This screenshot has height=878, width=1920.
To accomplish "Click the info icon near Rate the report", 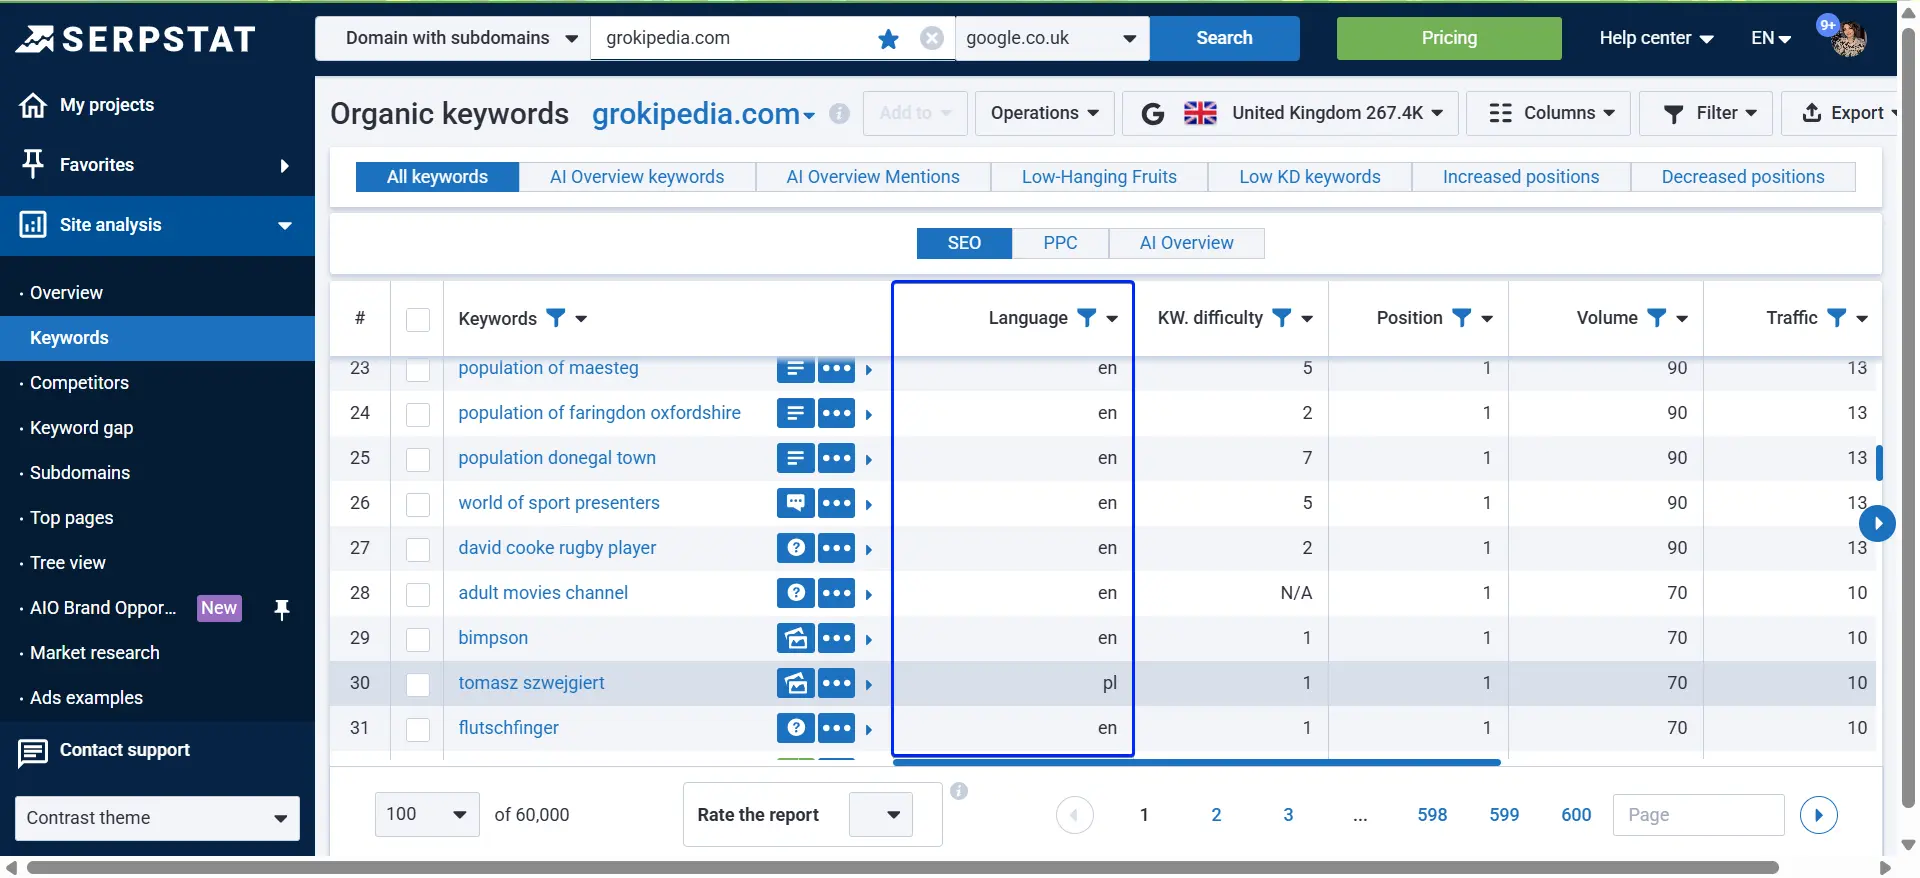I will pos(959,791).
